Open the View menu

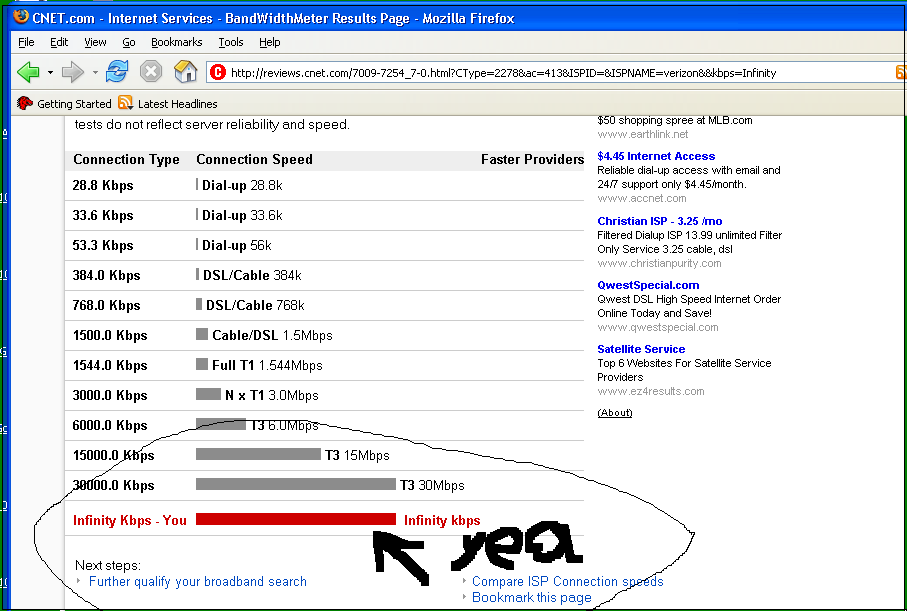[95, 42]
